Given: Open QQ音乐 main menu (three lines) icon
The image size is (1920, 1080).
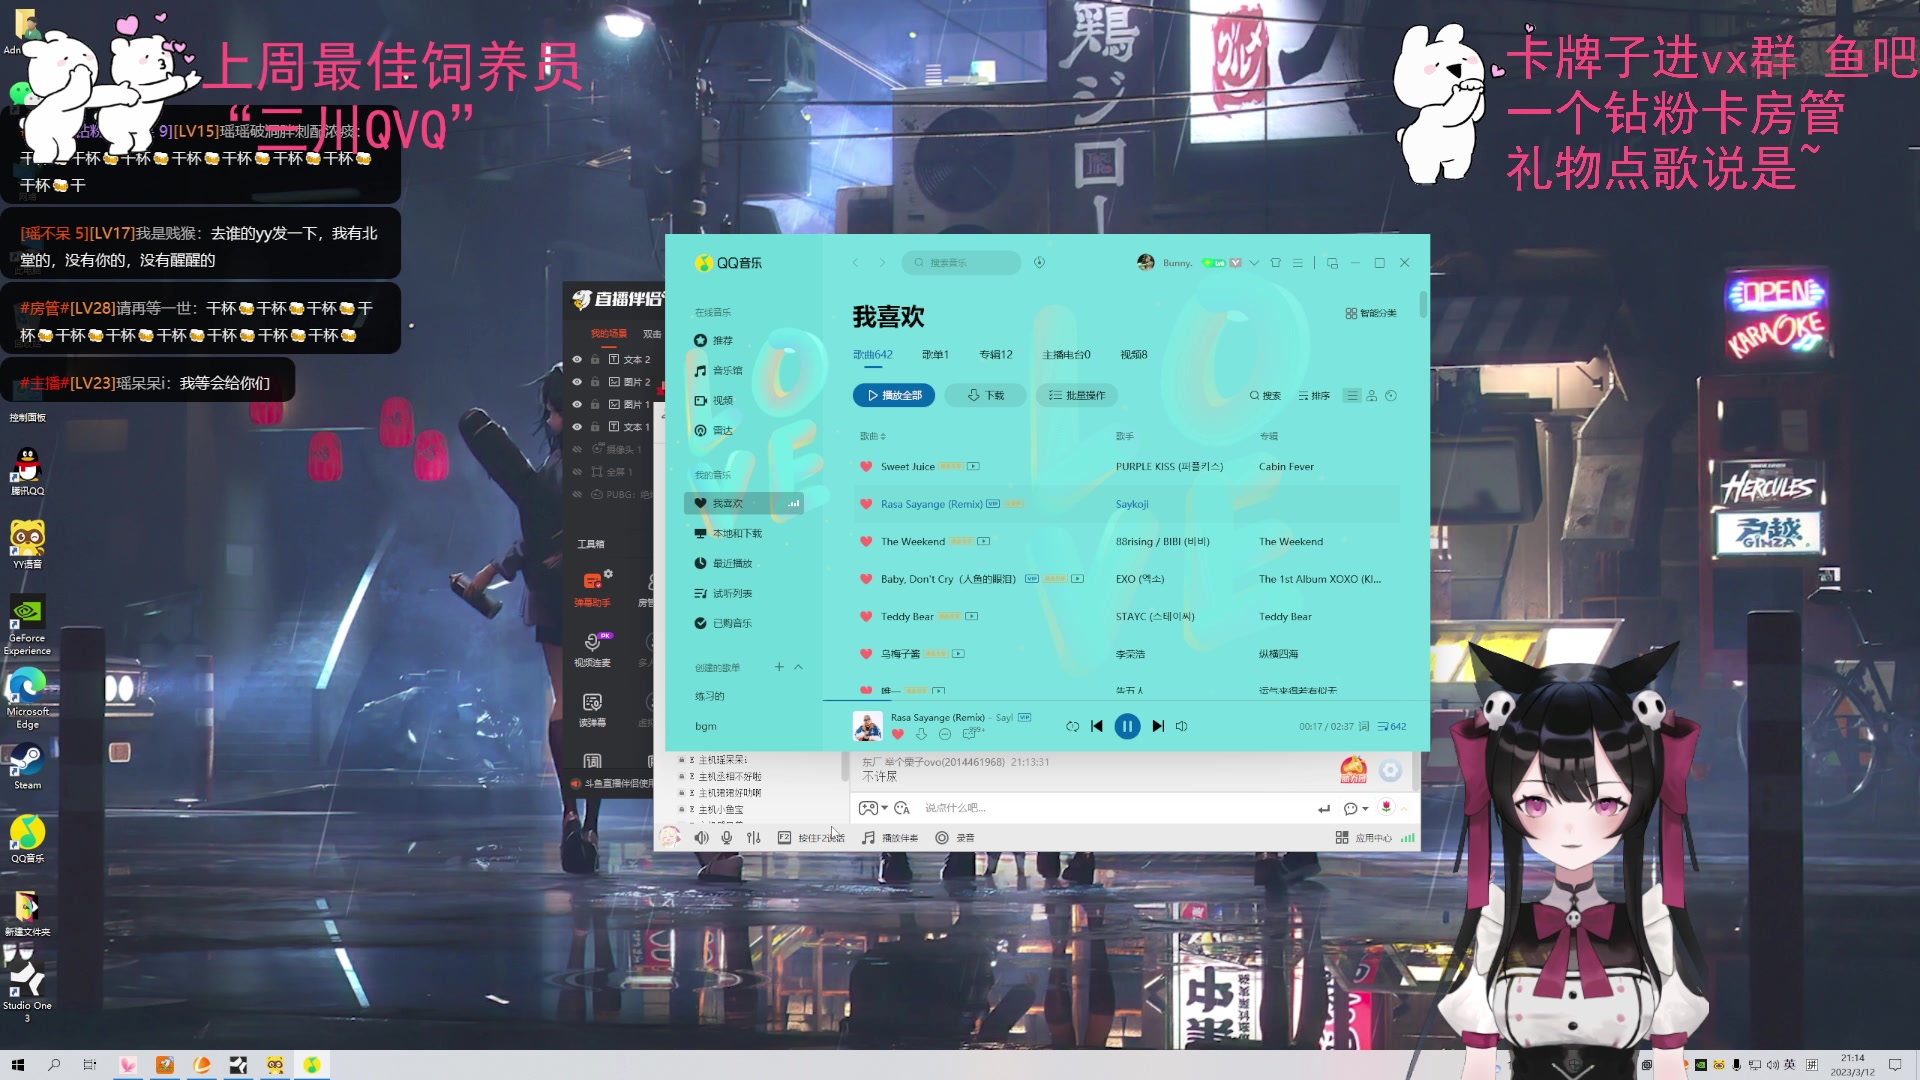Looking at the screenshot, I should [x=1297, y=263].
